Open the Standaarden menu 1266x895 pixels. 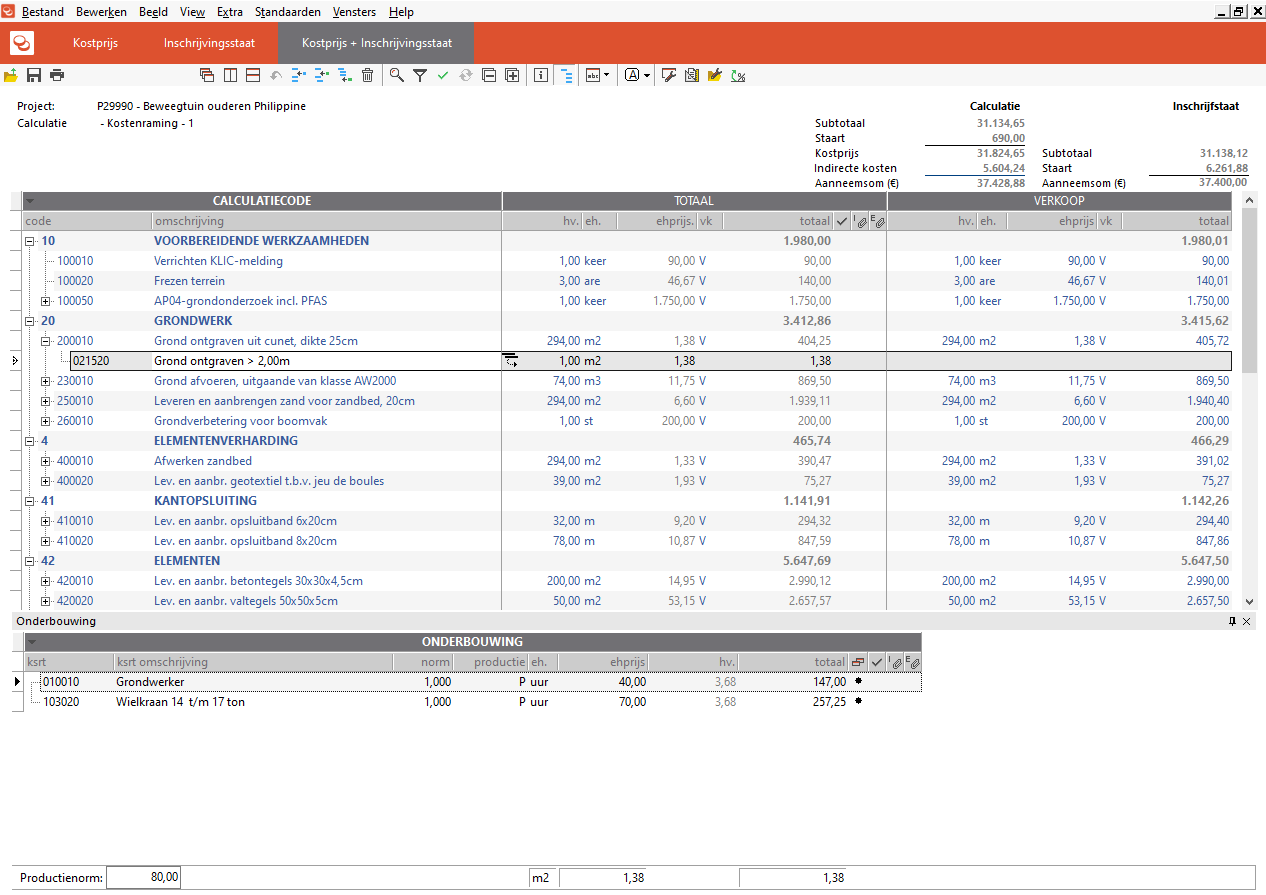coord(288,12)
